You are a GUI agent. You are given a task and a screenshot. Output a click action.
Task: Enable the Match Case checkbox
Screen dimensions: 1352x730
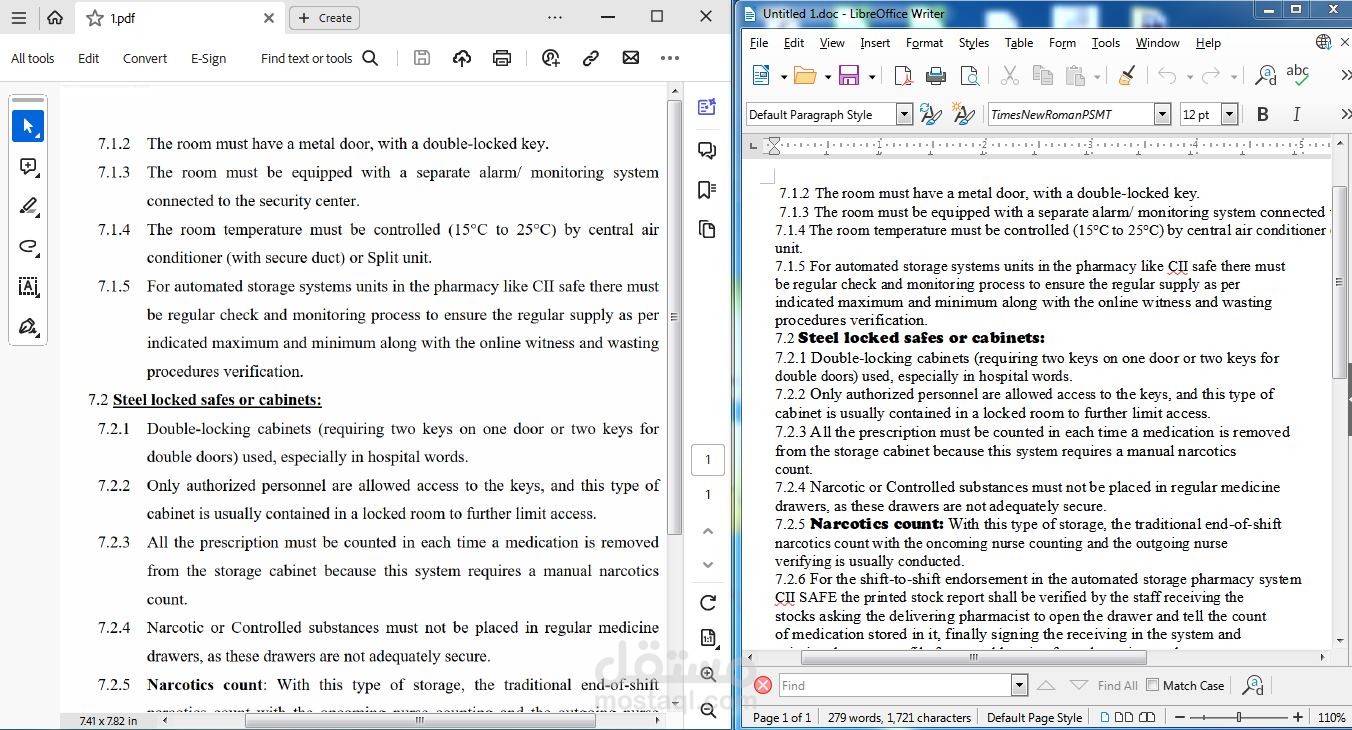pos(1152,685)
